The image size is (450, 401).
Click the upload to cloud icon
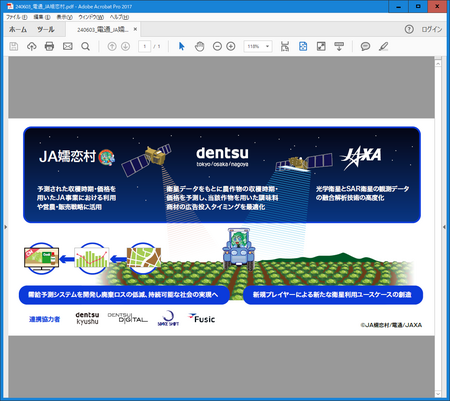pyautogui.click(x=32, y=46)
